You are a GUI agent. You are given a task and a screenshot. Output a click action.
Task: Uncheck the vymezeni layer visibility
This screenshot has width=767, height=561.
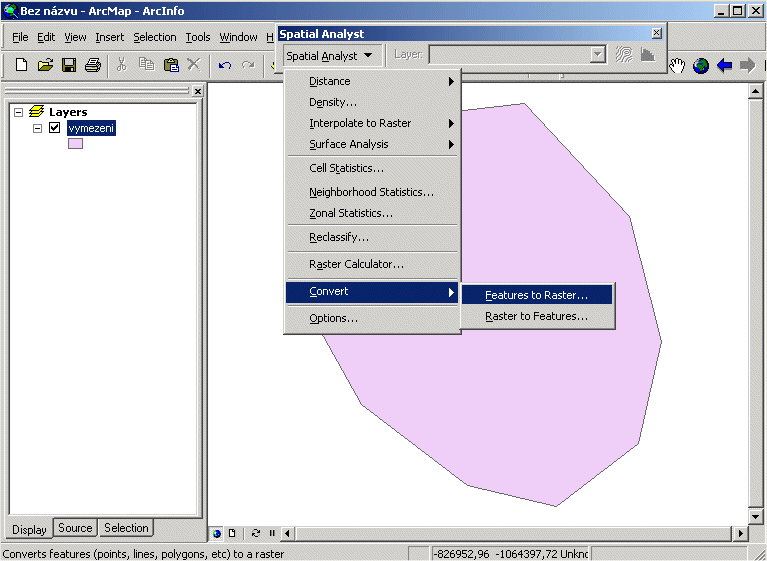pos(54,128)
